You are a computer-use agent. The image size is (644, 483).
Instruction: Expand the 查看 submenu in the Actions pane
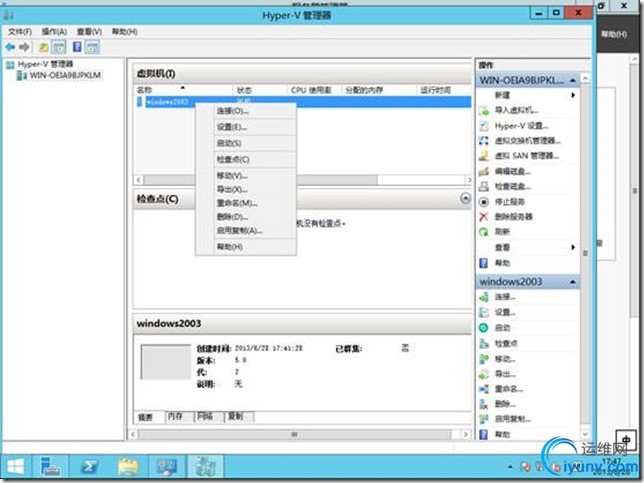573,247
